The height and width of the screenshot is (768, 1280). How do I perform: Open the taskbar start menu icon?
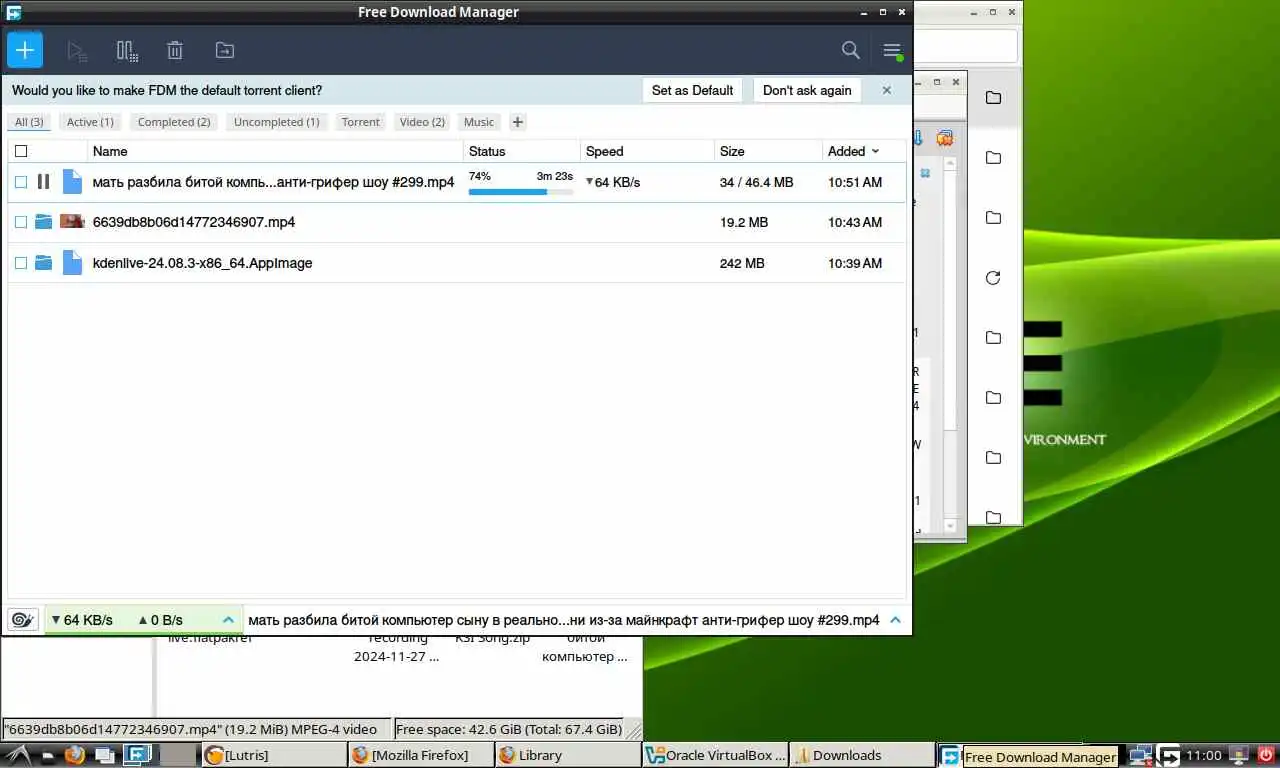tap(20, 755)
